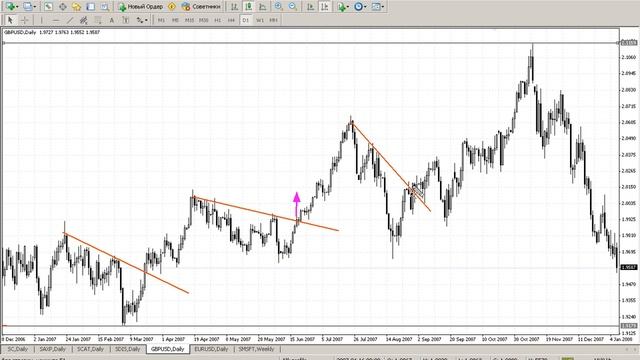The image size is (640, 360).
Task: Switch to the SMSFT,Weekly chart tab
Action: pos(256,349)
